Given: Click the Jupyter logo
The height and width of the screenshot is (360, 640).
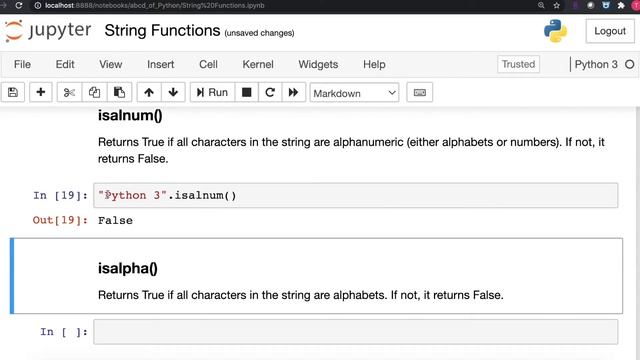Looking at the screenshot, I should [x=48, y=31].
